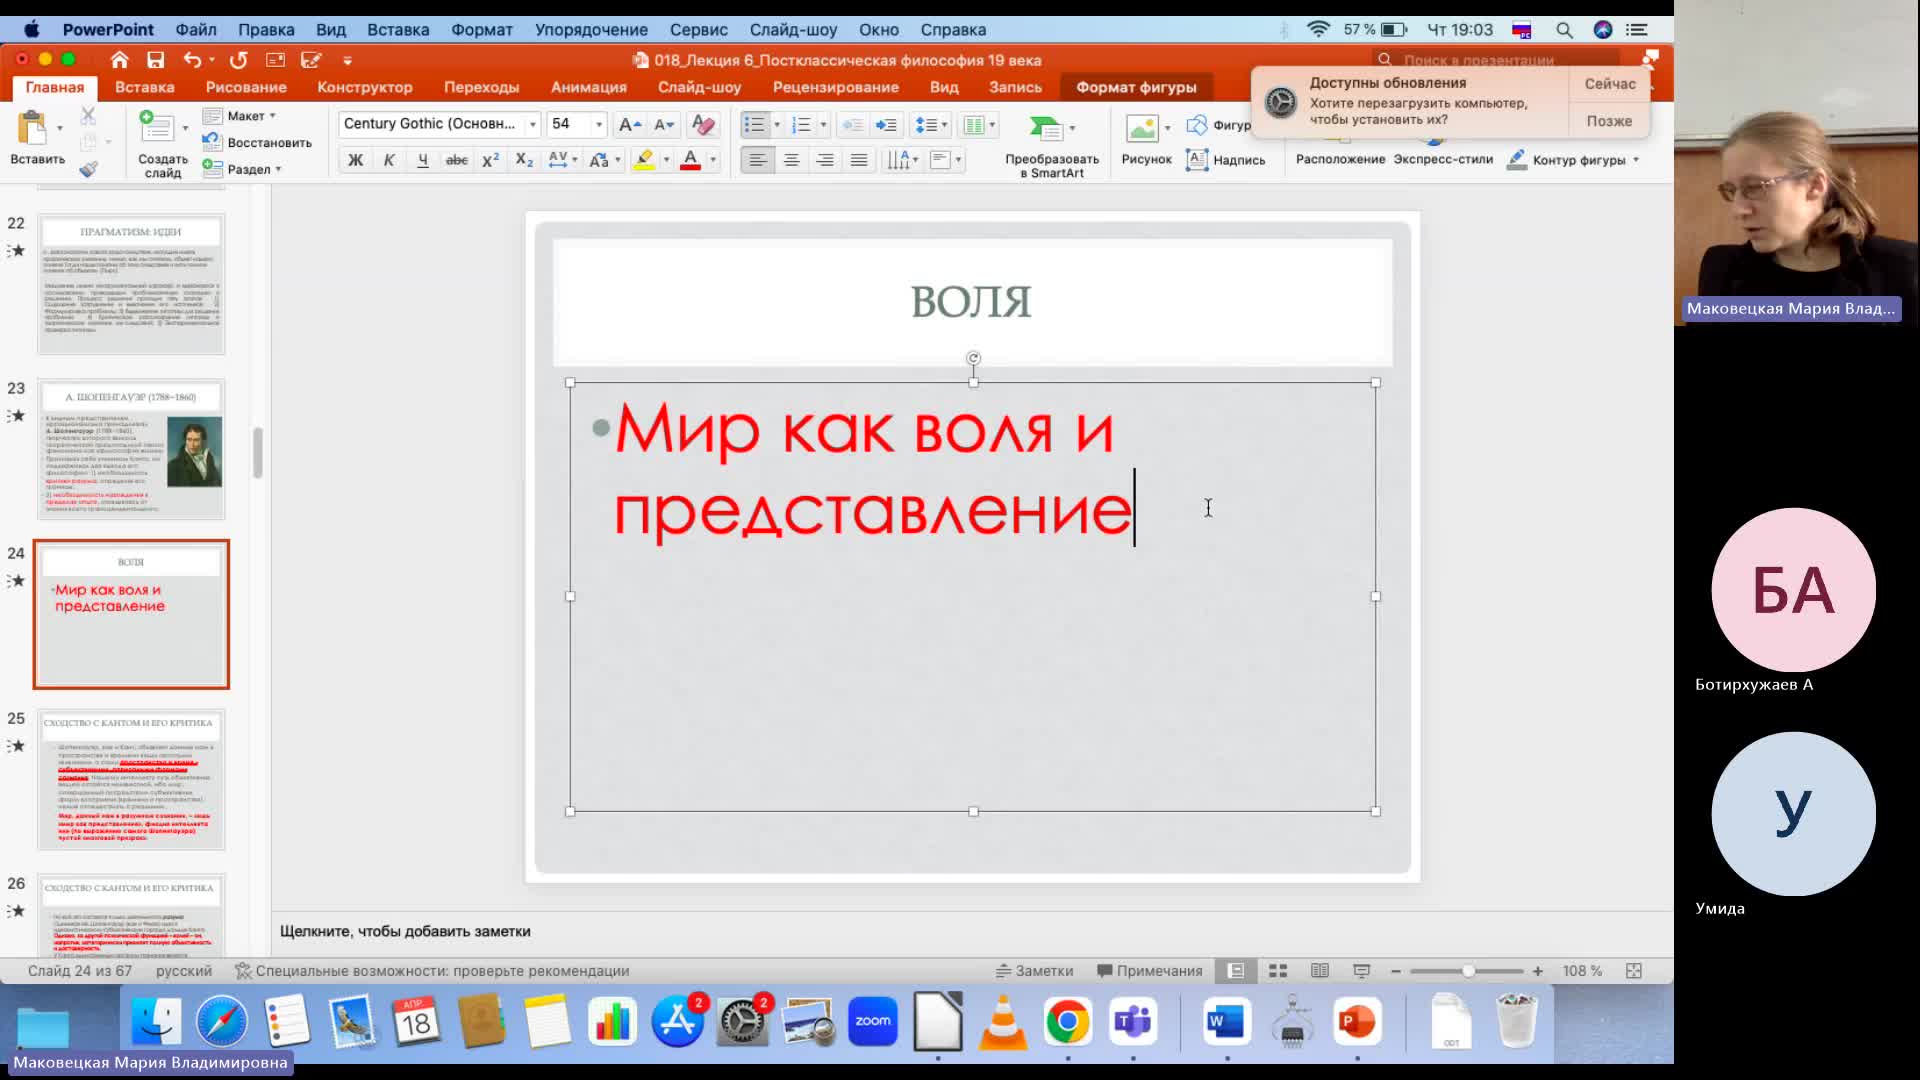Click the Save icon in title bar

(155, 60)
